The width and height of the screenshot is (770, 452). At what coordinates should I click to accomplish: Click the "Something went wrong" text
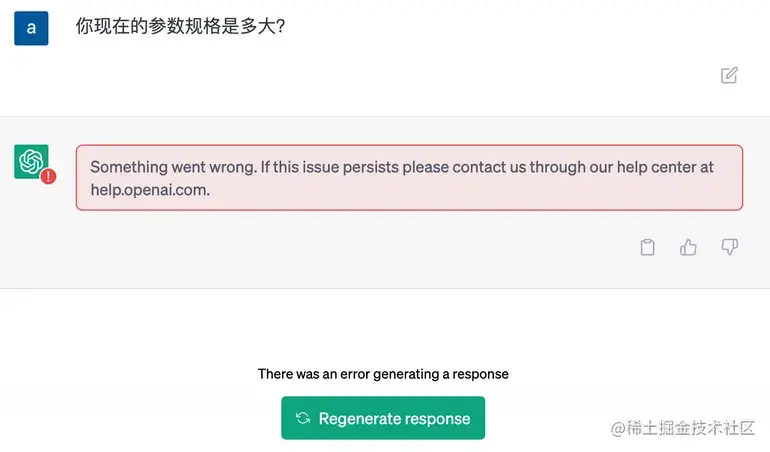click(173, 167)
